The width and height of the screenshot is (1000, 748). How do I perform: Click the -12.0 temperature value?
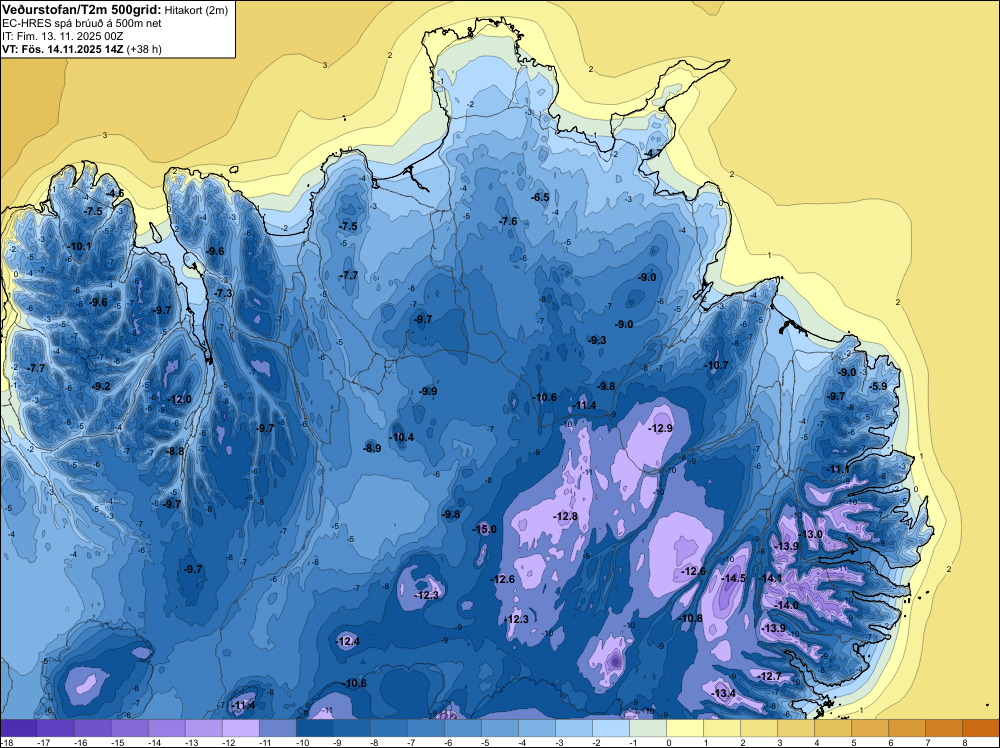pyautogui.click(x=179, y=399)
